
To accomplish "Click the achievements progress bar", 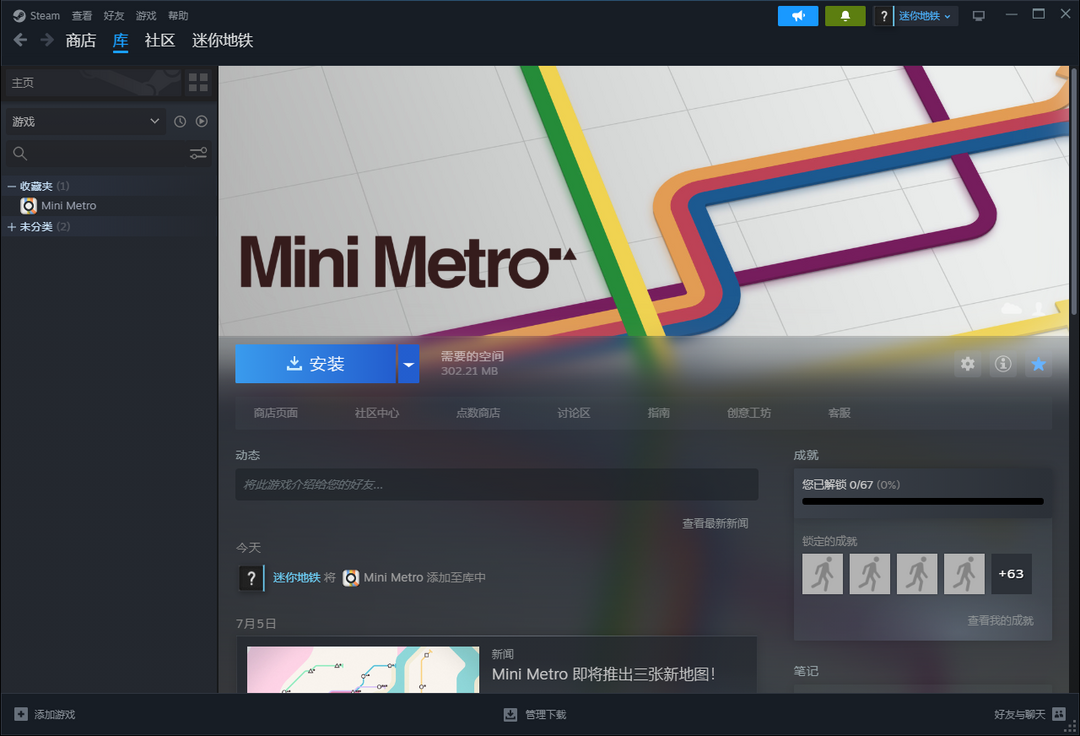I will pyautogui.click(x=923, y=501).
